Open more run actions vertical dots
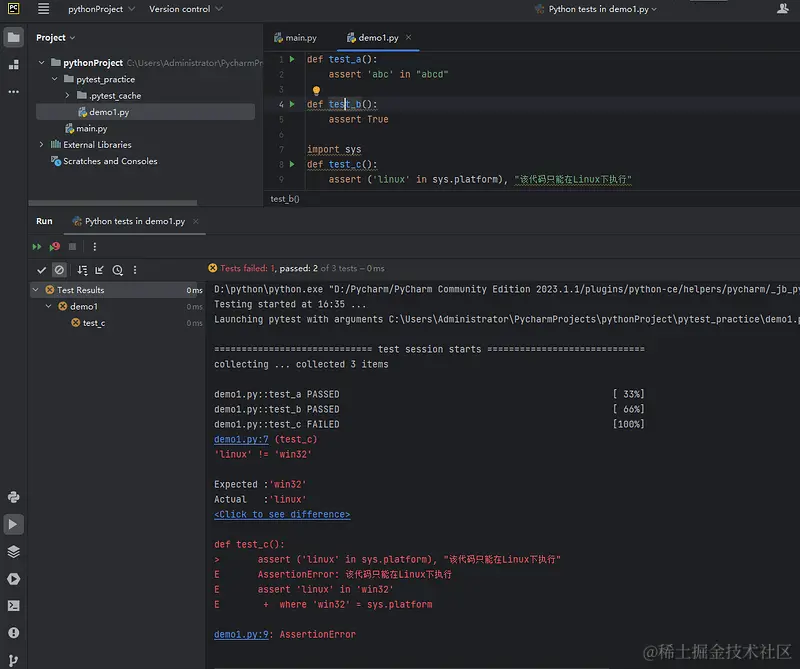800x669 pixels. point(94,247)
